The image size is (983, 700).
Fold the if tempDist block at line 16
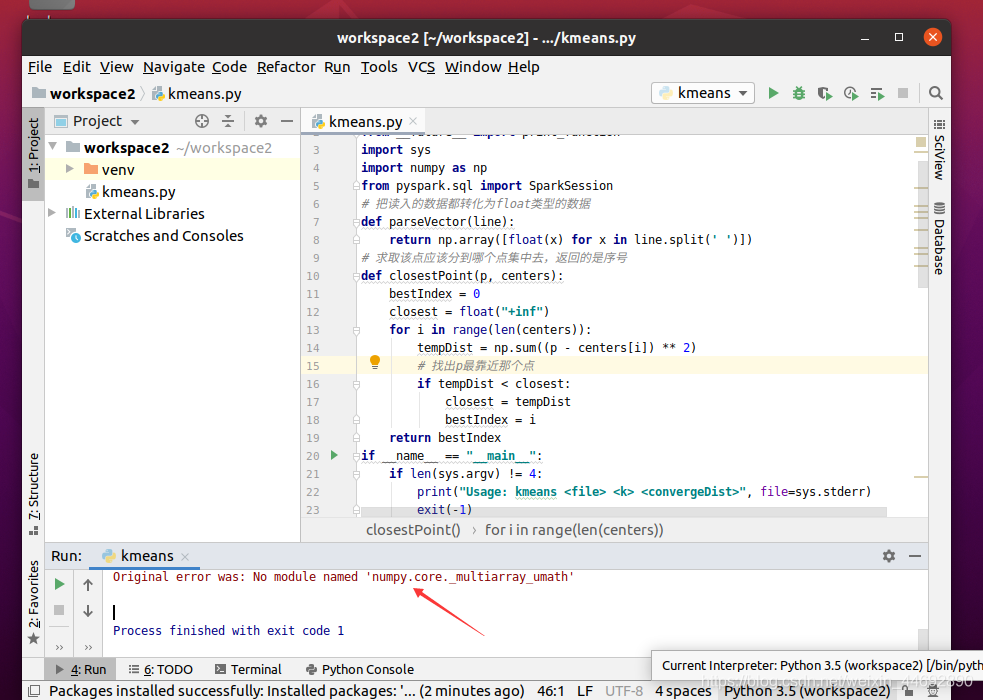point(356,384)
